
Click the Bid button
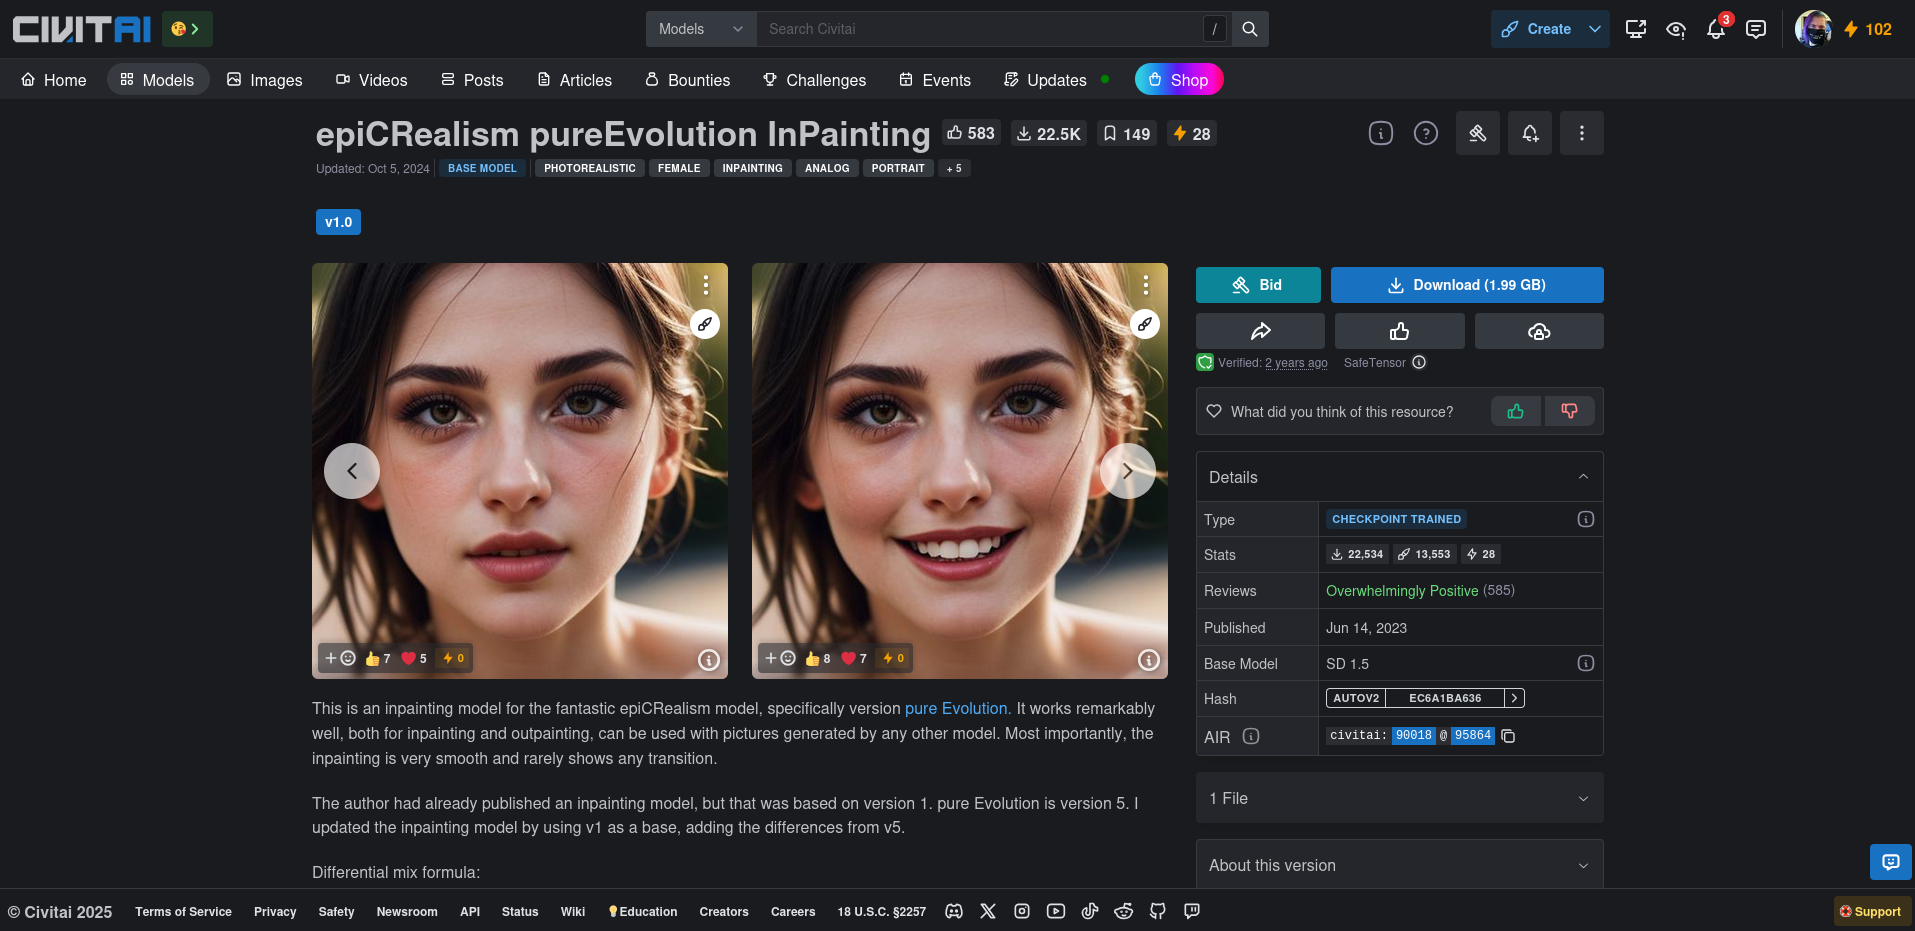pyautogui.click(x=1258, y=285)
